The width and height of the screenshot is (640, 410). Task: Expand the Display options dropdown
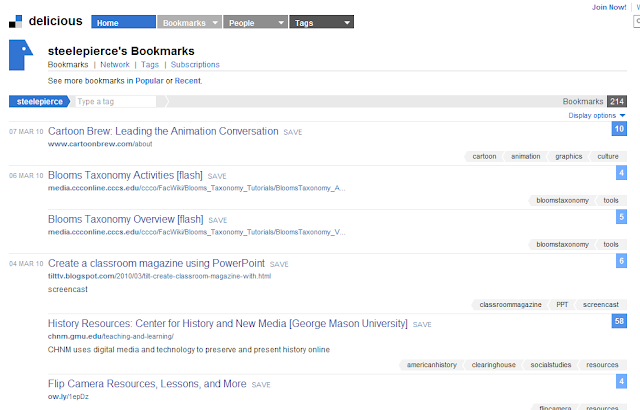tap(597, 115)
